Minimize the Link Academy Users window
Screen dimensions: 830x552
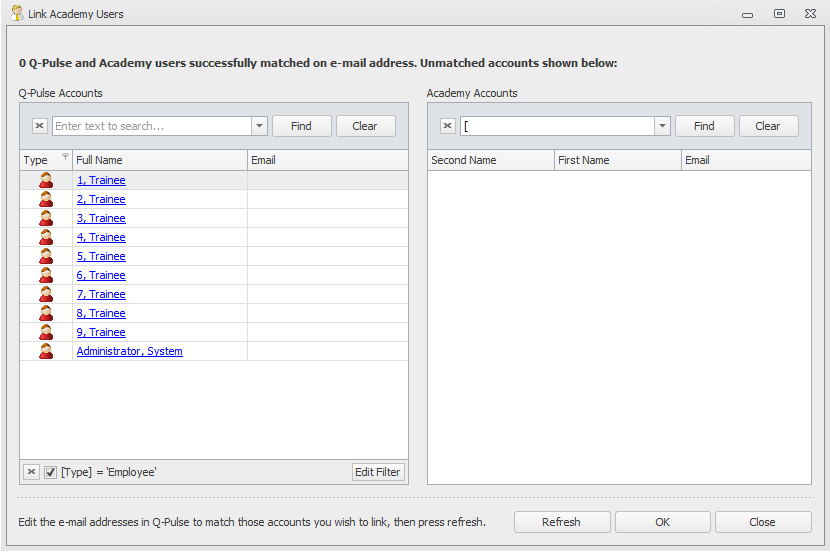[747, 14]
